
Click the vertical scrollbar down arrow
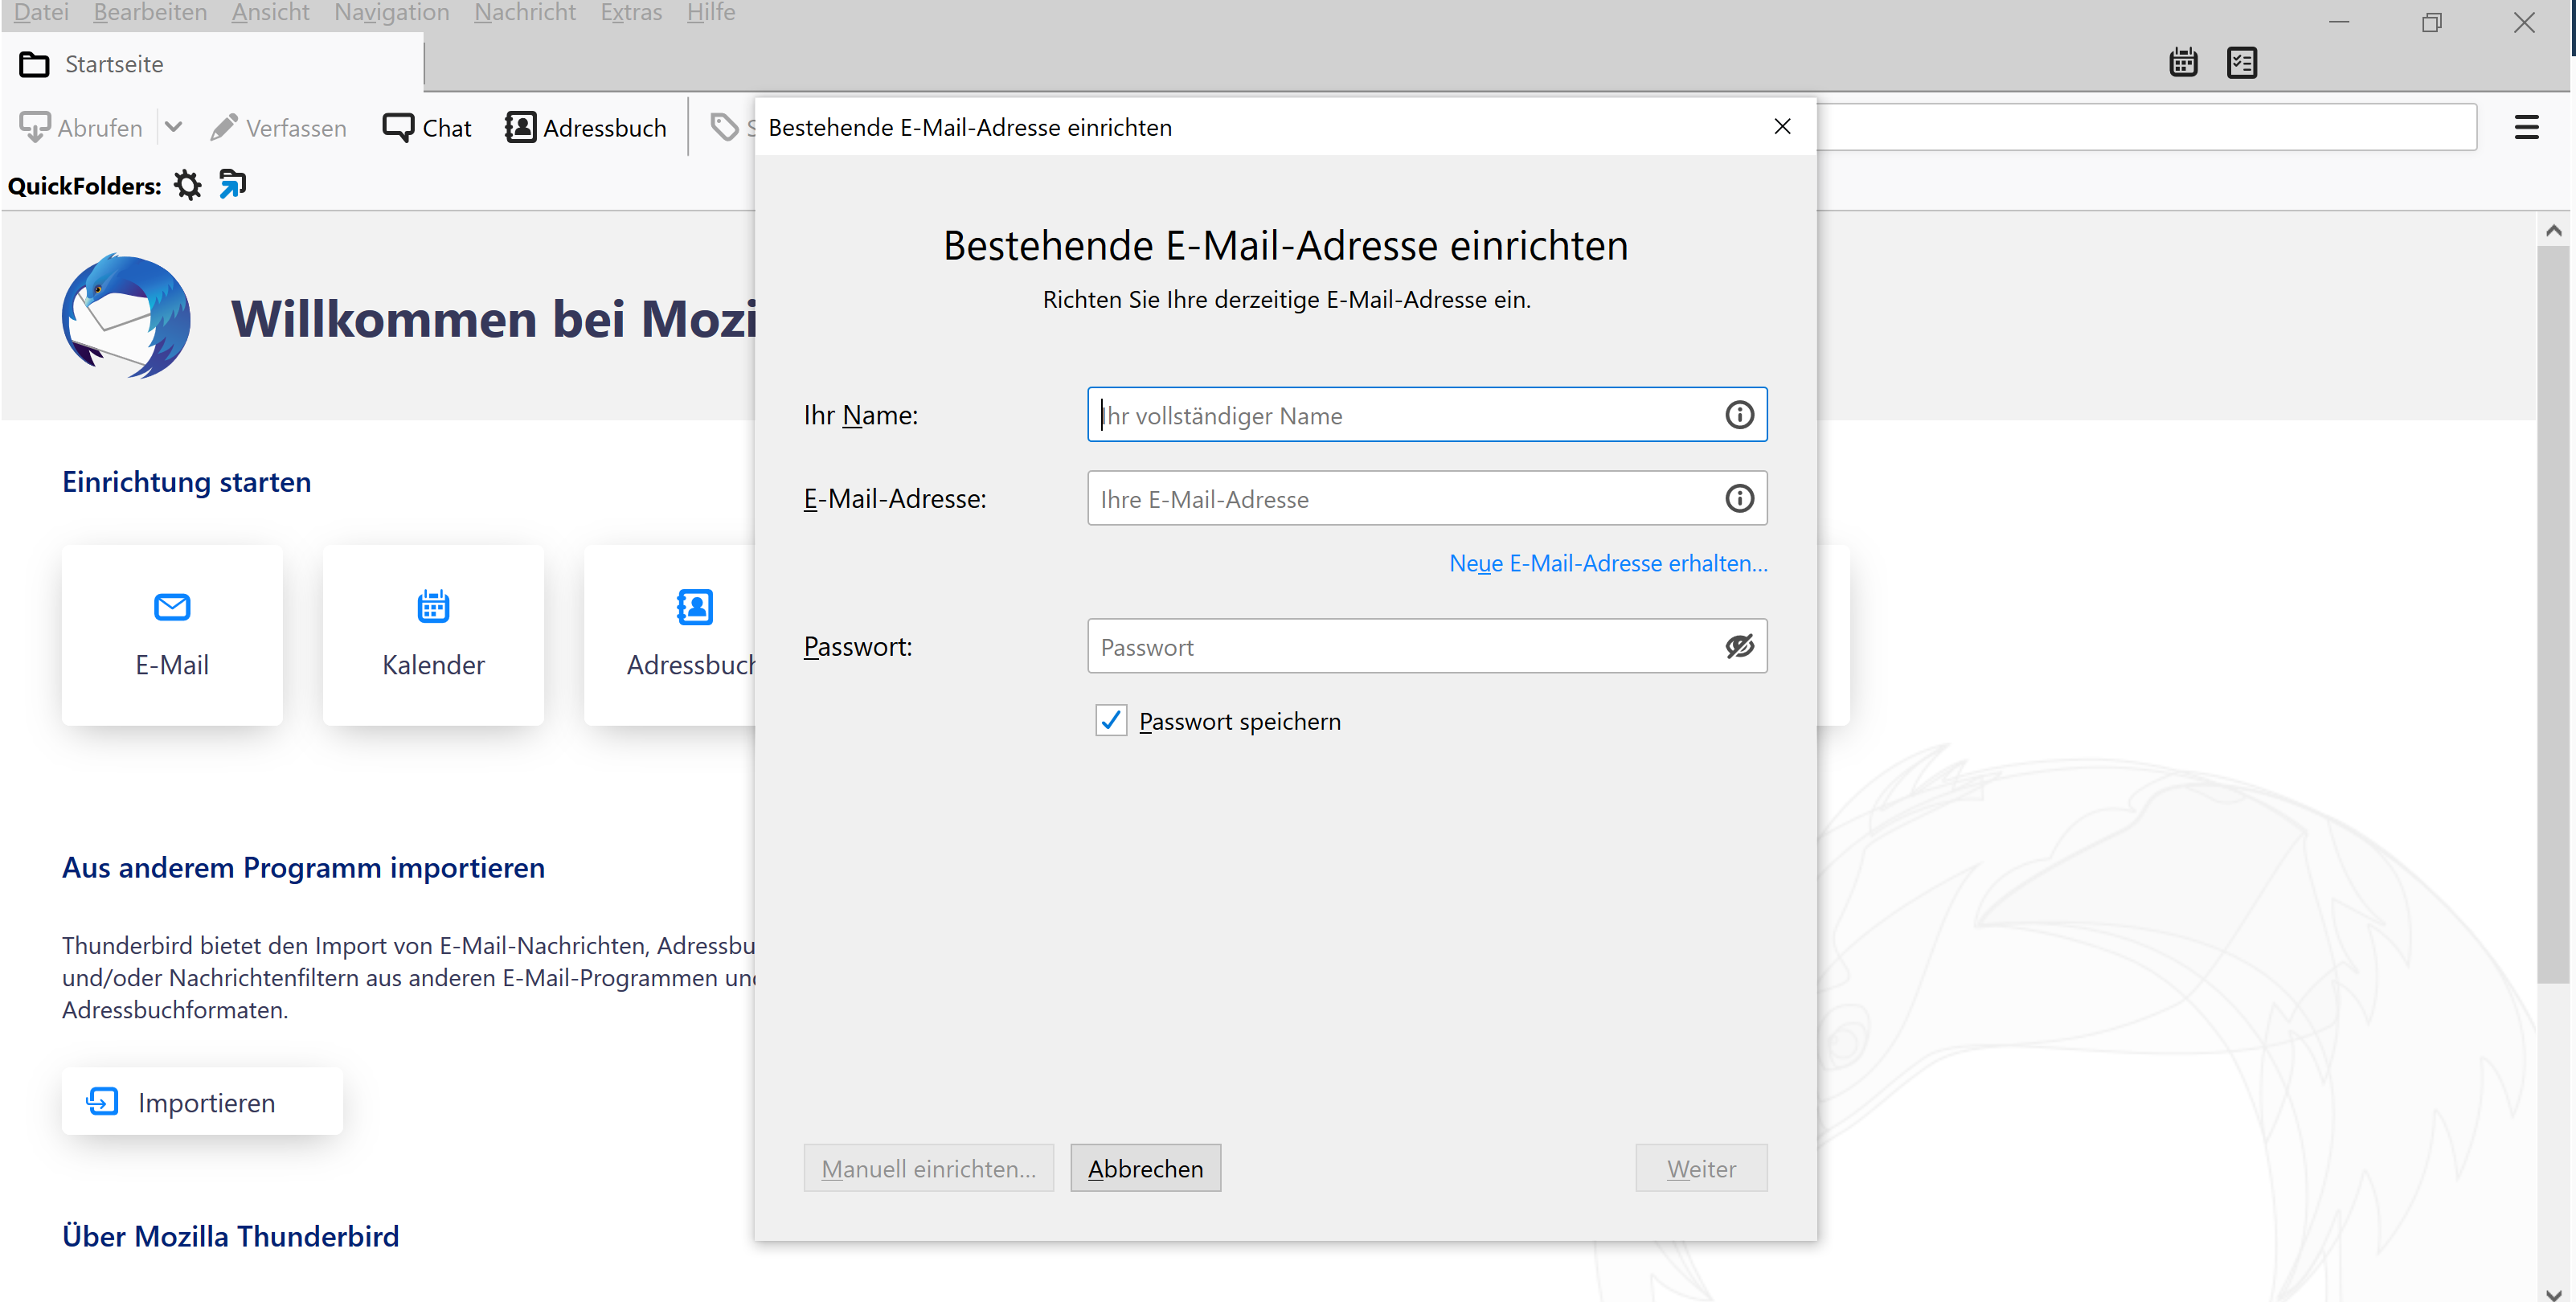(2553, 1293)
